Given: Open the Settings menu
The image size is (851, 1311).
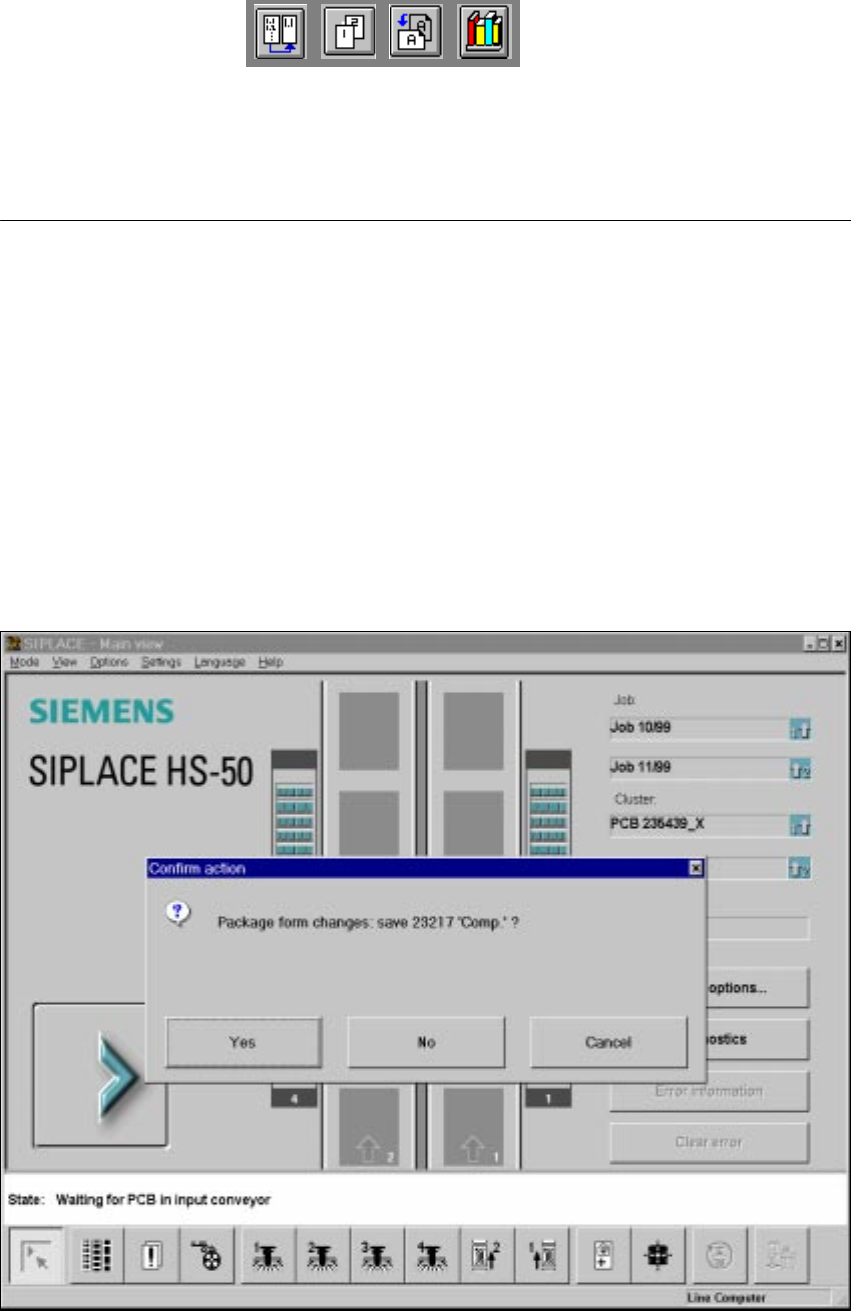Looking at the screenshot, I should tap(160, 662).
